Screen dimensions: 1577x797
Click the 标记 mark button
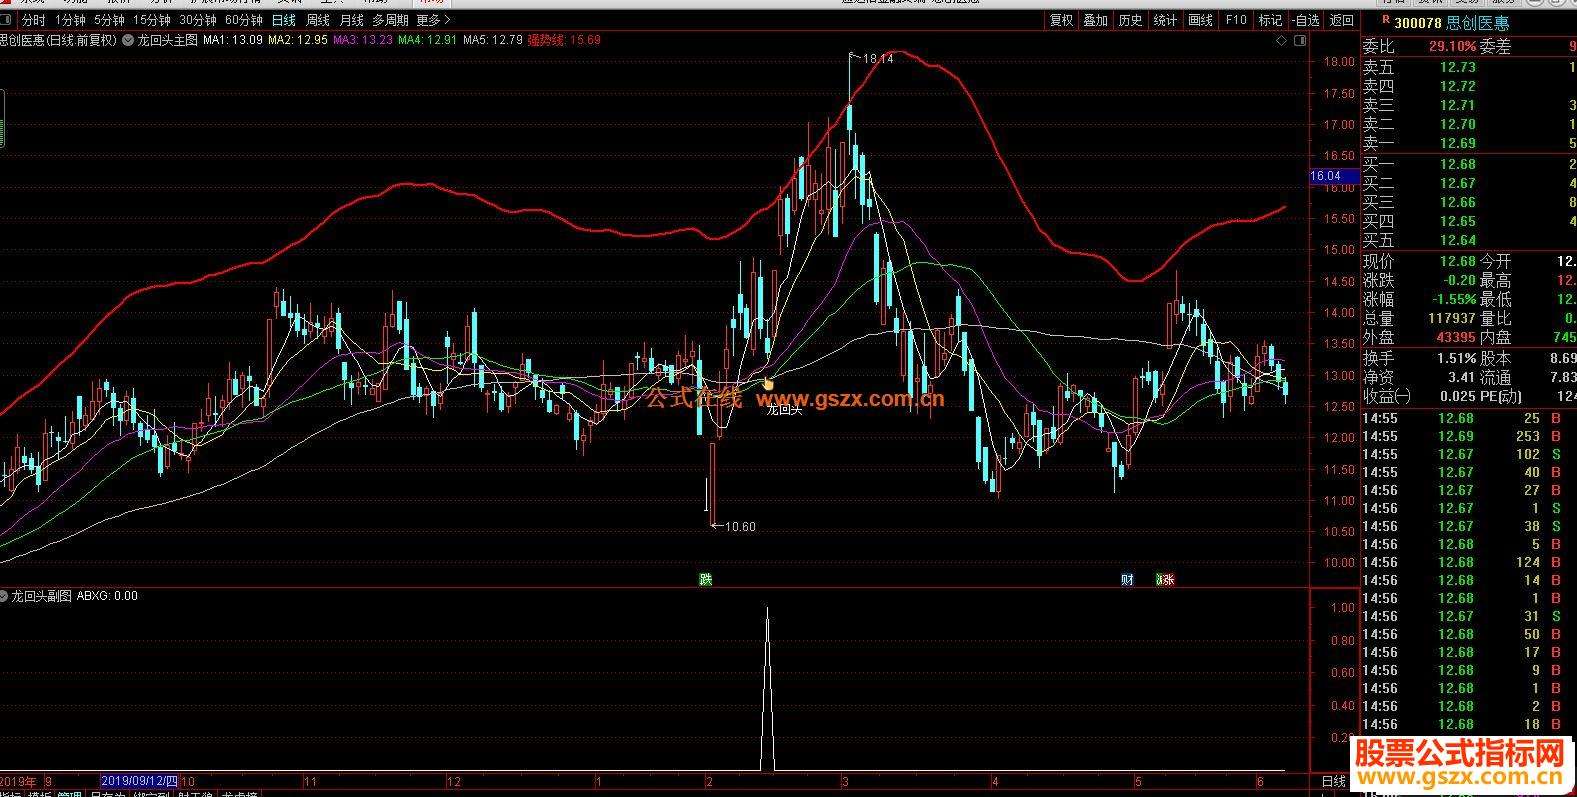click(1270, 20)
